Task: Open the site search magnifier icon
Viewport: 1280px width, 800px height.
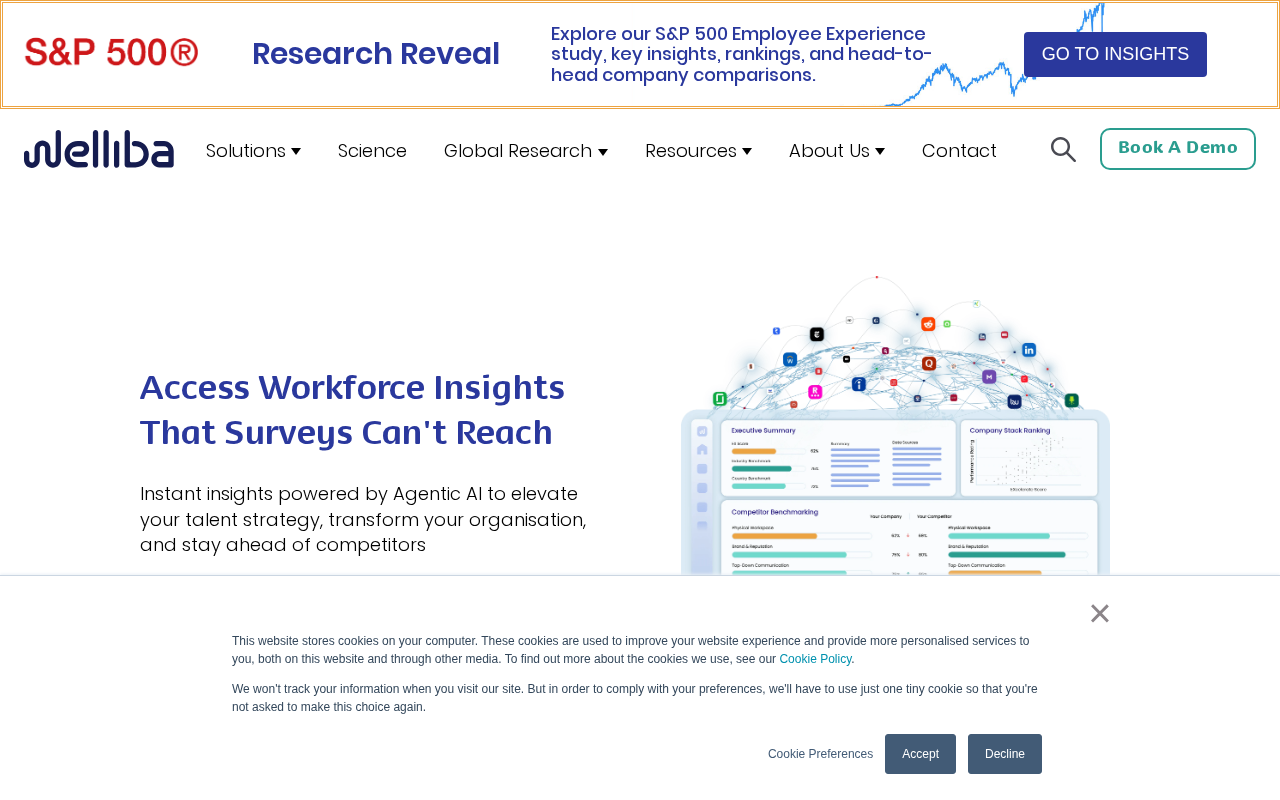Action: (1063, 150)
